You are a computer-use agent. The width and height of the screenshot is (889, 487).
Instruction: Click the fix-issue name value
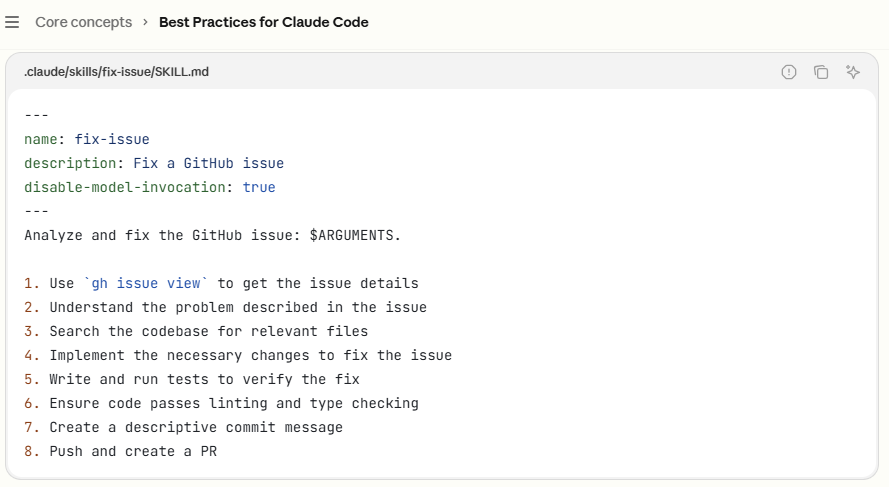(x=112, y=139)
